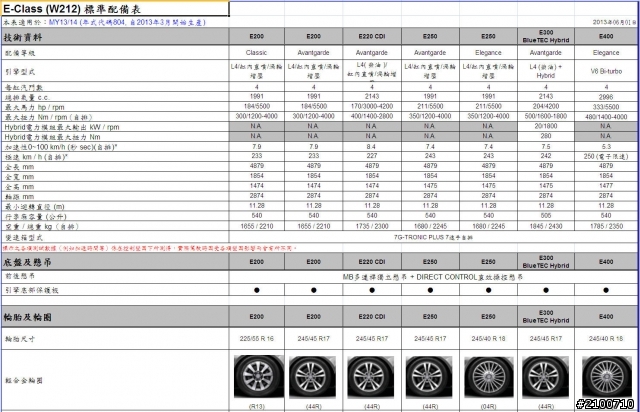Viewport: 640px width, 412px height.
Task: Click the E400 bullet in 引擎底部保護板 row
Action: pos(606,290)
